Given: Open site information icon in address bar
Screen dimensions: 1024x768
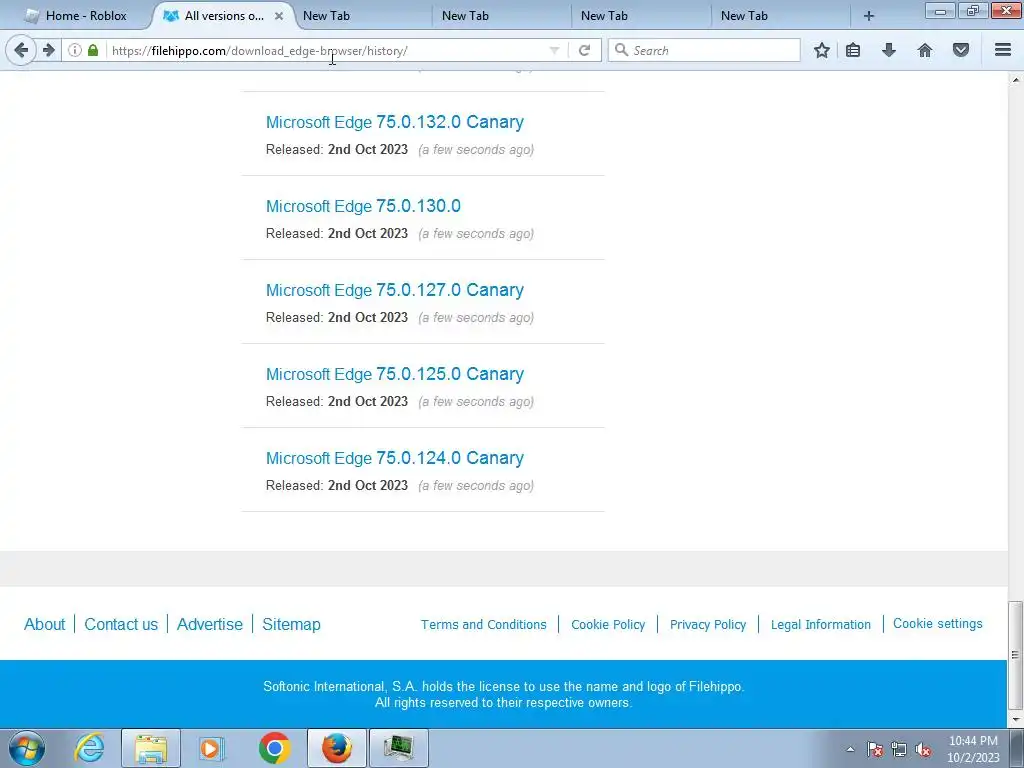Looking at the screenshot, I should (75, 50).
